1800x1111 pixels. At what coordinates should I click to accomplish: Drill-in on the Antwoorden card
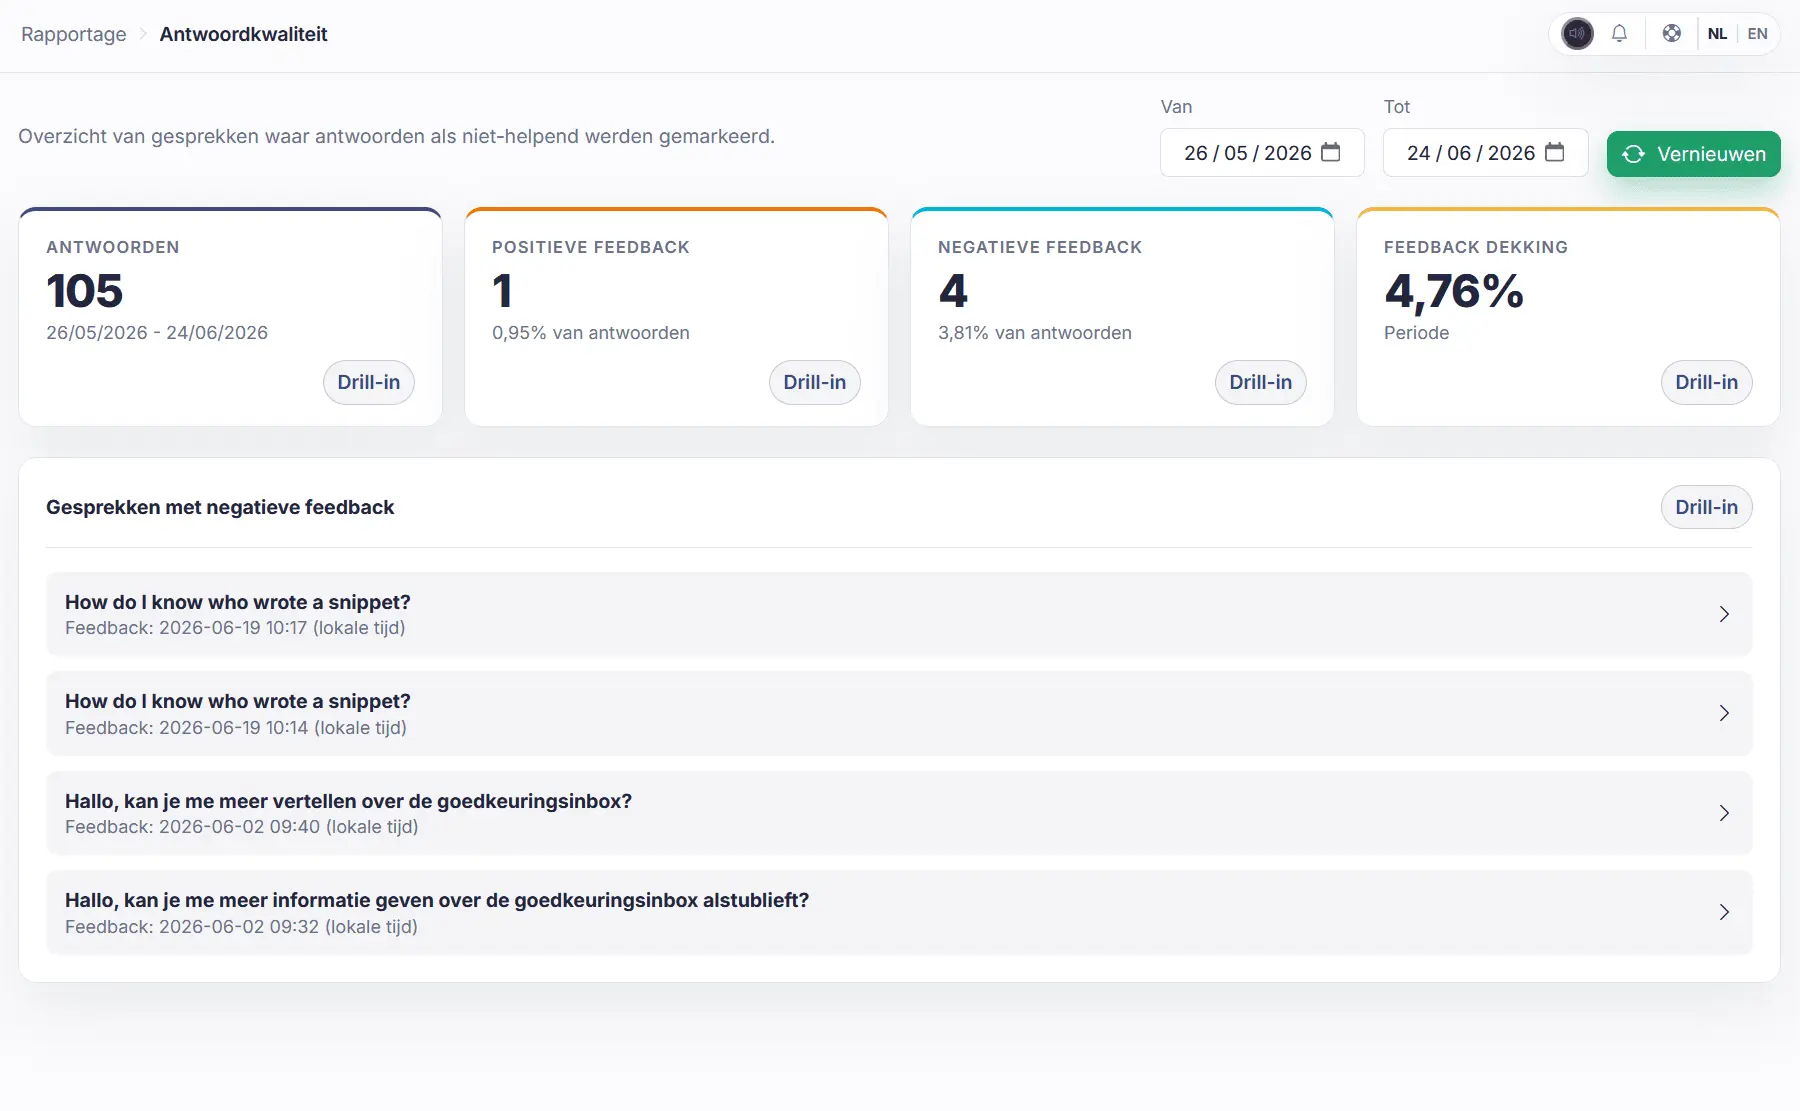(x=369, y=382)
